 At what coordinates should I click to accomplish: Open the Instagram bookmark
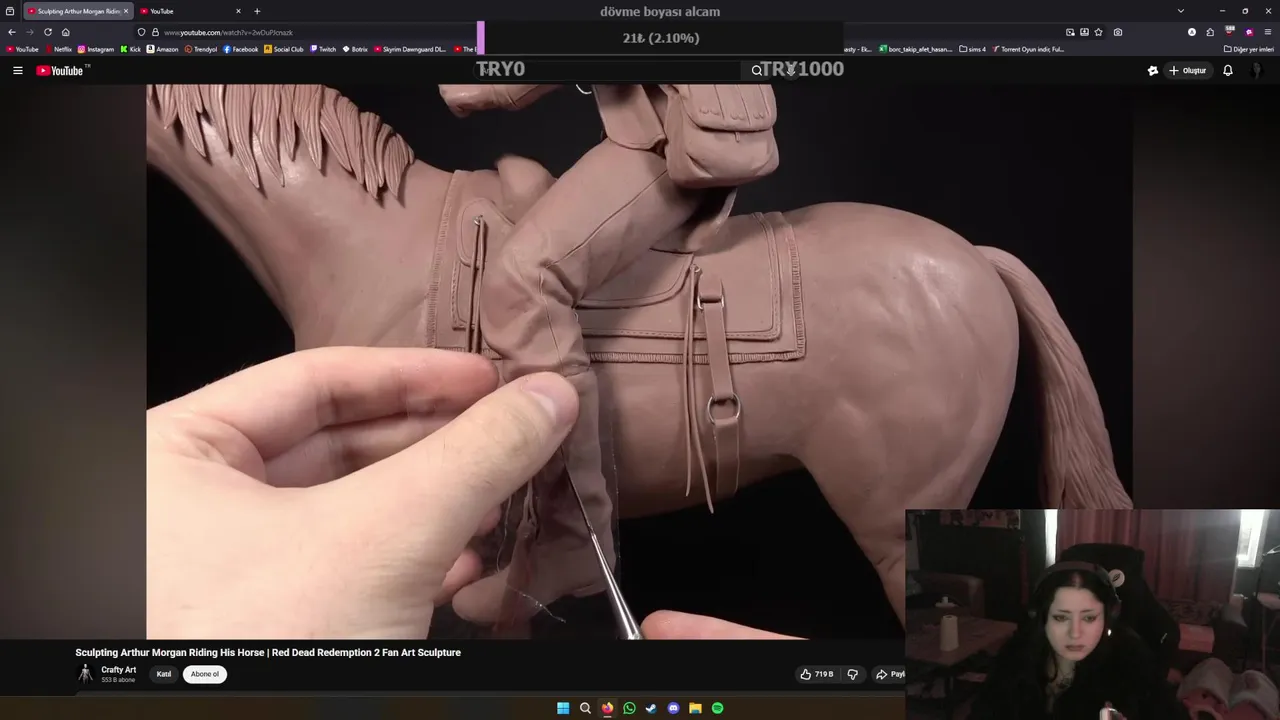tap(96, 49)
